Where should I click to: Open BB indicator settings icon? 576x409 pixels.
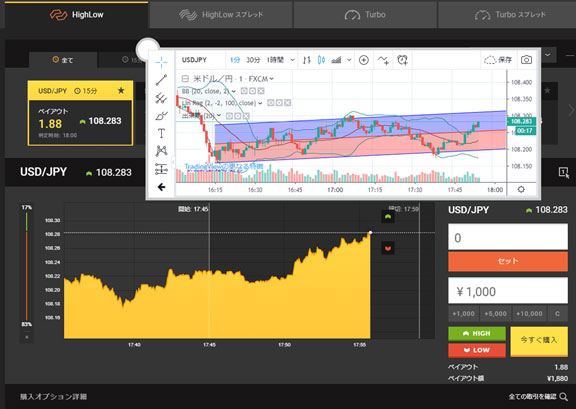252,91
